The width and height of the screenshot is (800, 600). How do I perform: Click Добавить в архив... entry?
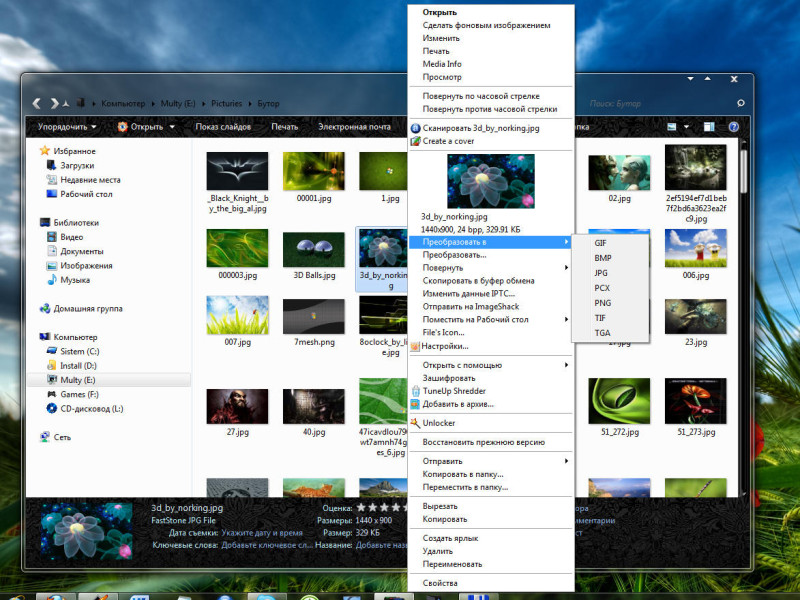491,404
